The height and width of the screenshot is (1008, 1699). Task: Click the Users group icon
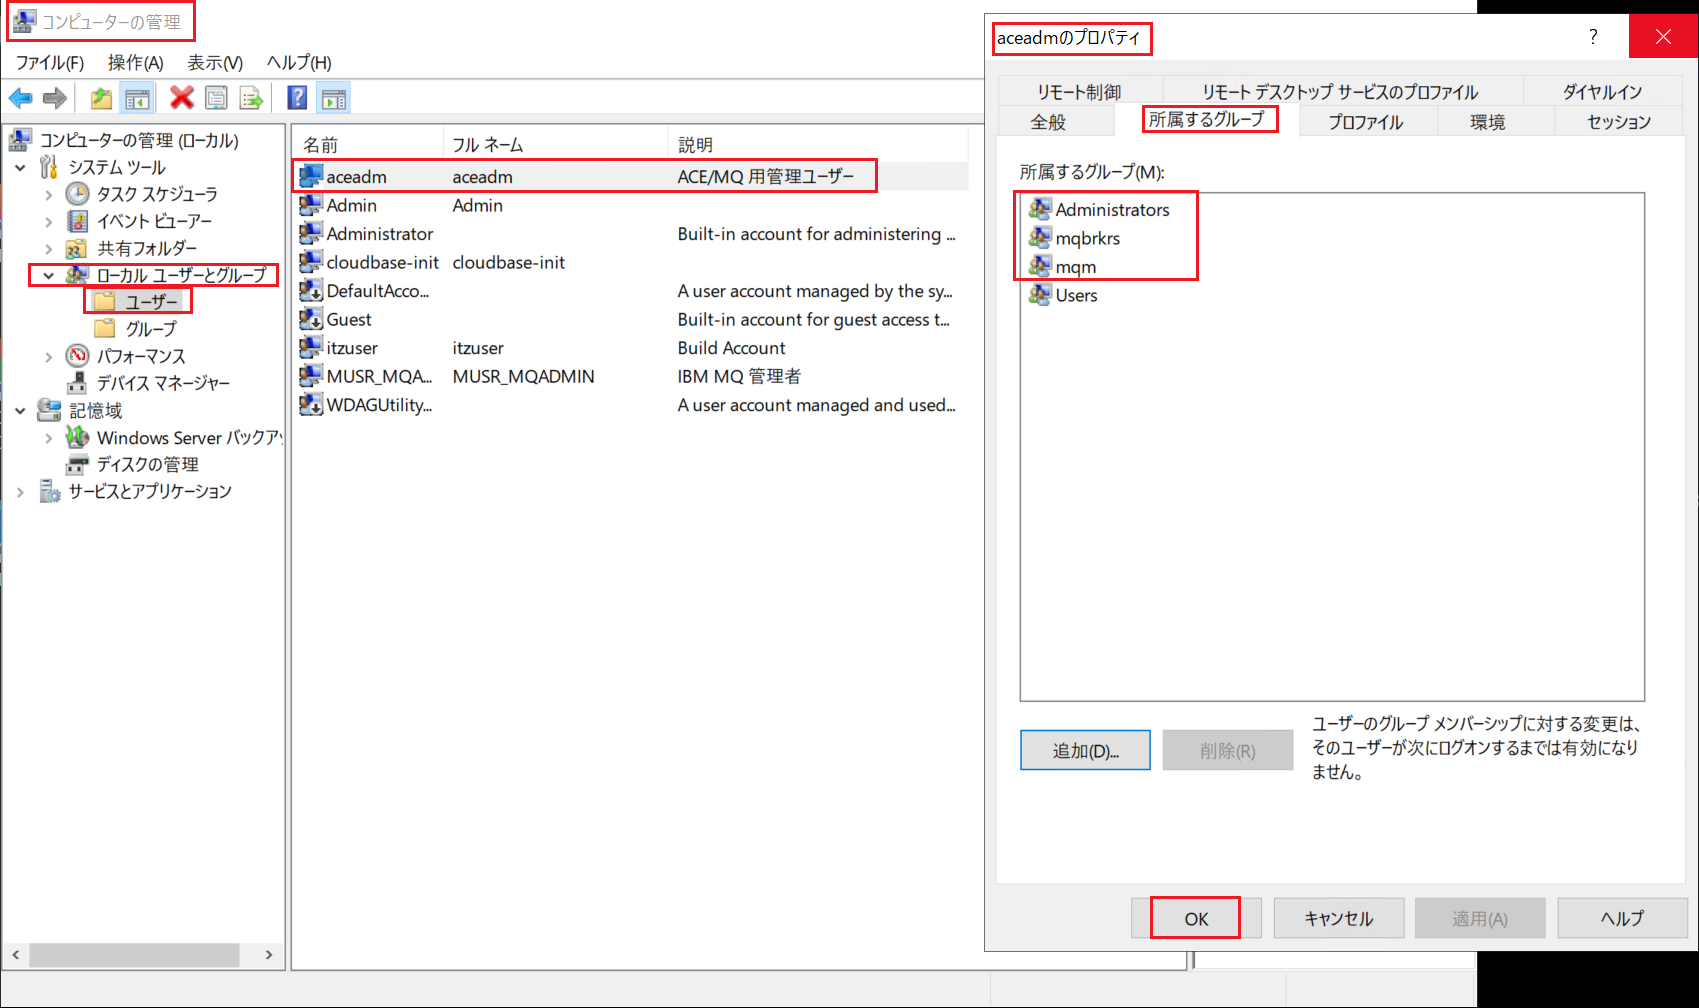[x=1040, y=295]
